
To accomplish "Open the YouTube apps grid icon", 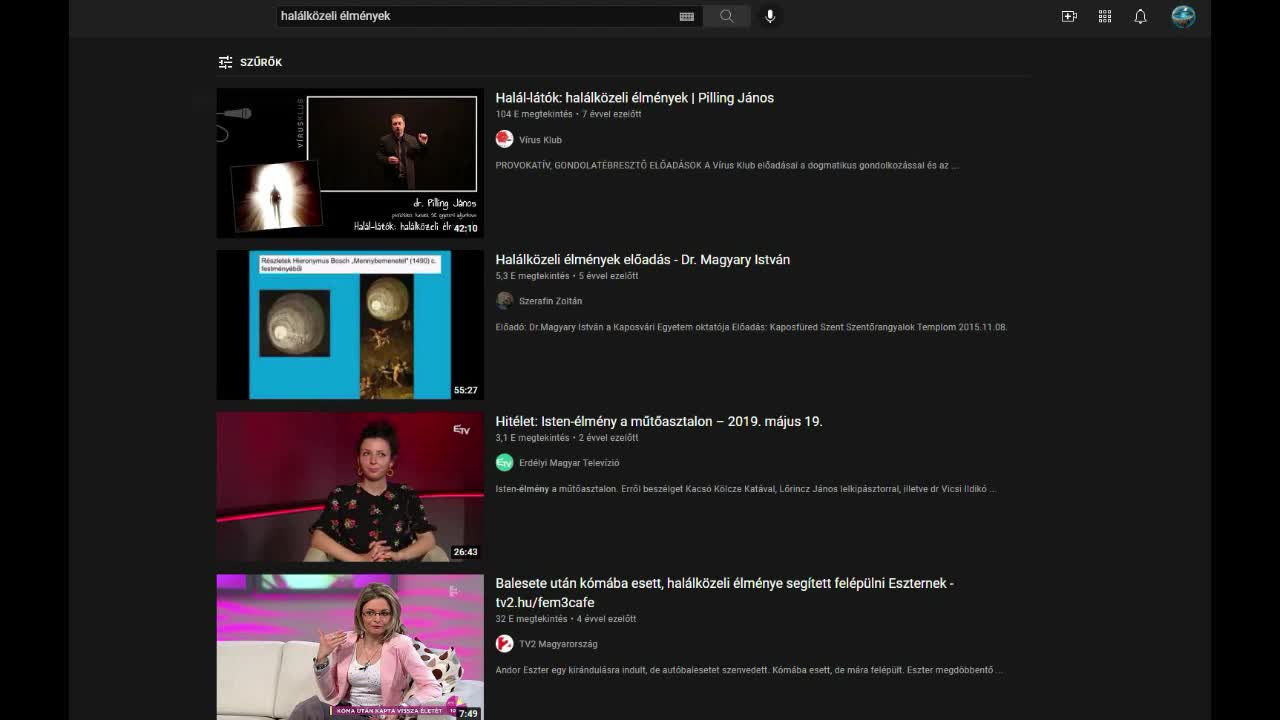I will 1105,16.
